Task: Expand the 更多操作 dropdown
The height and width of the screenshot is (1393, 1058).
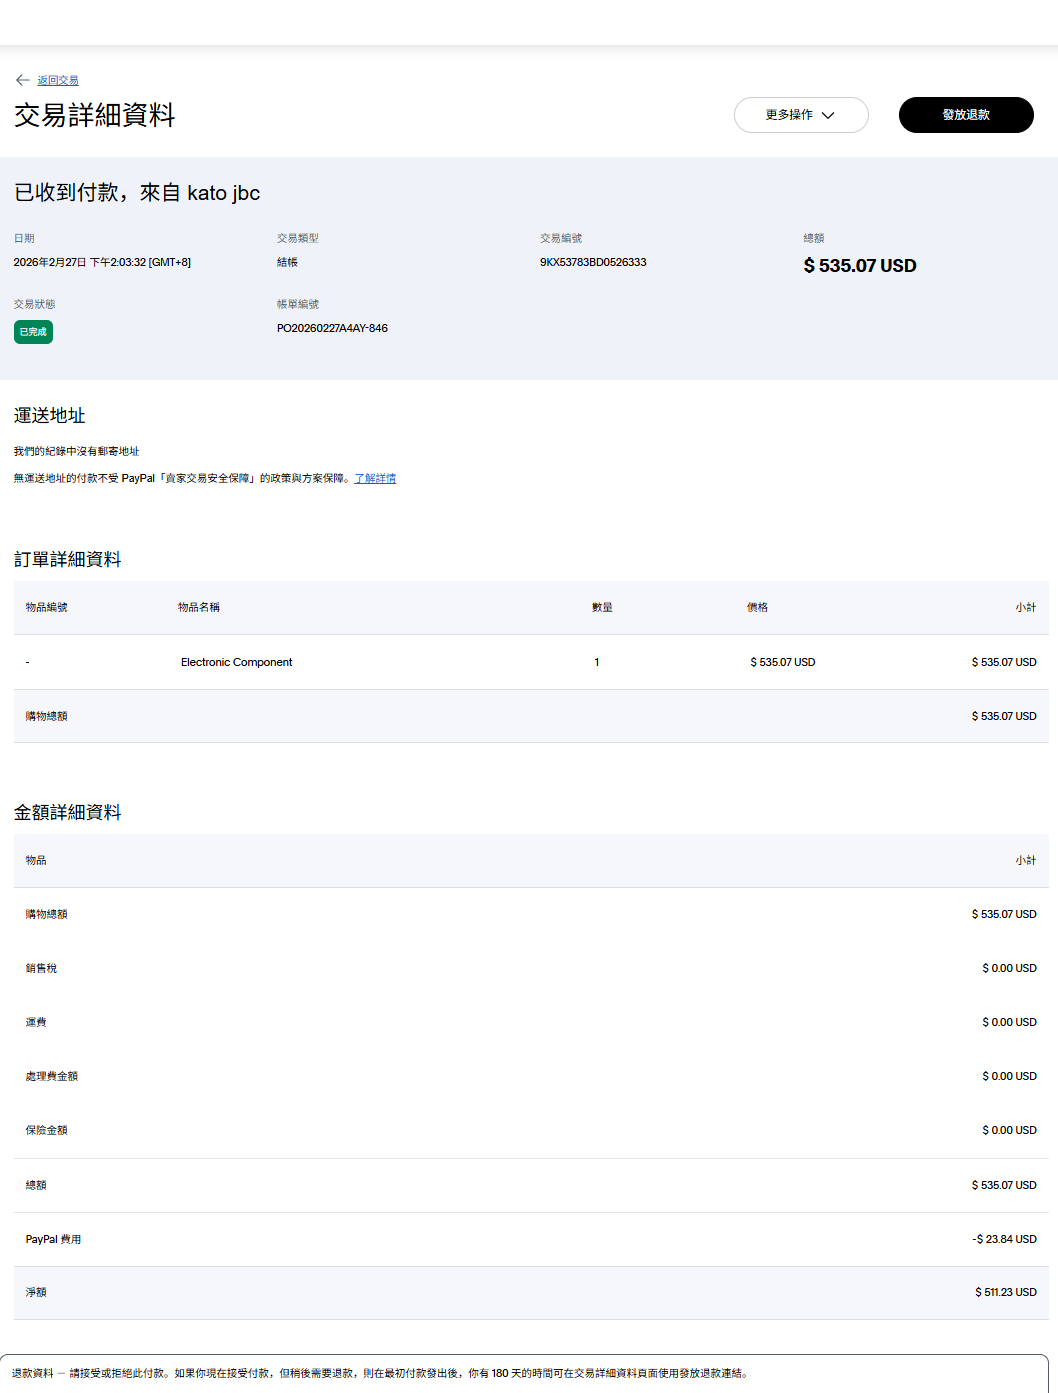Action: (x=800, y=115)
